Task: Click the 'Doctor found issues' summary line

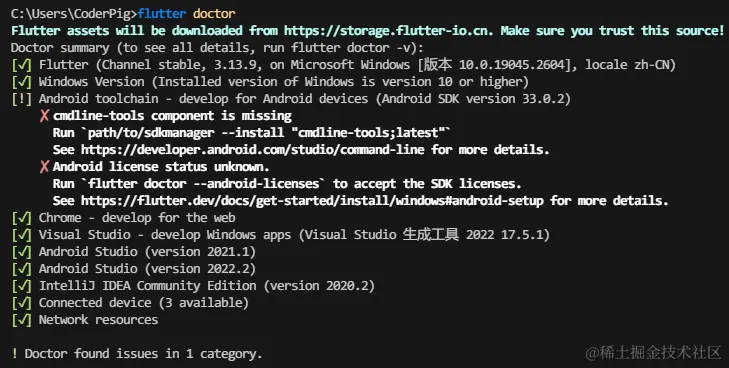Action: coord(137,354)
